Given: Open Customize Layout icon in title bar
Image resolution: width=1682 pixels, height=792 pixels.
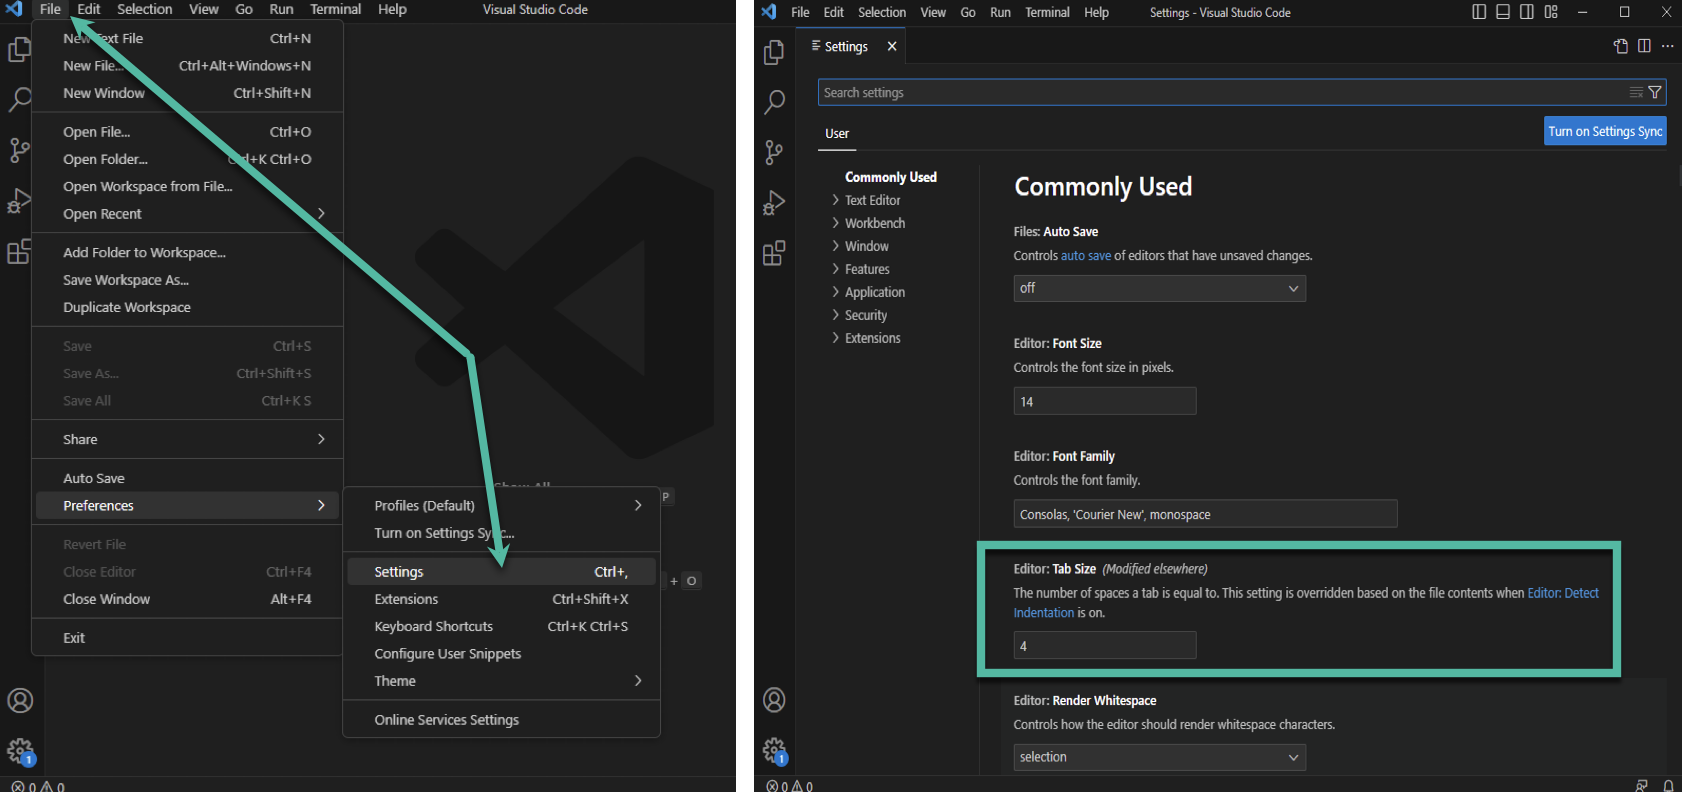Looking at the screenshot, I should click(1551, 12).
